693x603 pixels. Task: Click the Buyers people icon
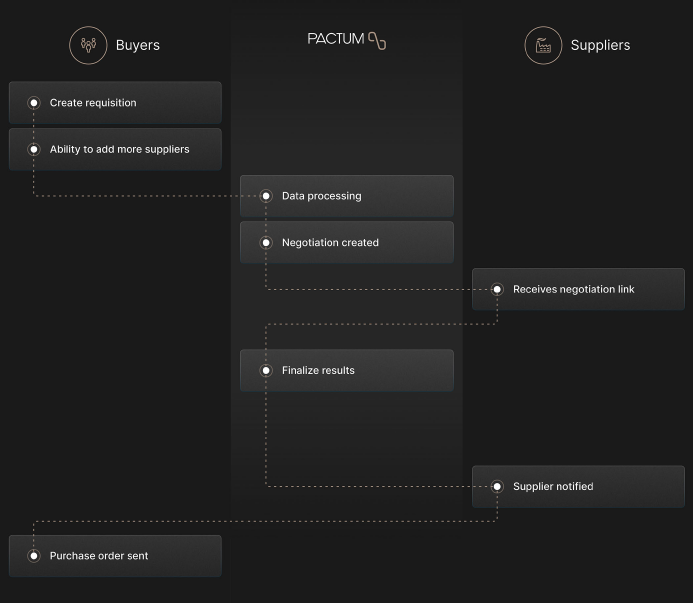pos(88,45)
